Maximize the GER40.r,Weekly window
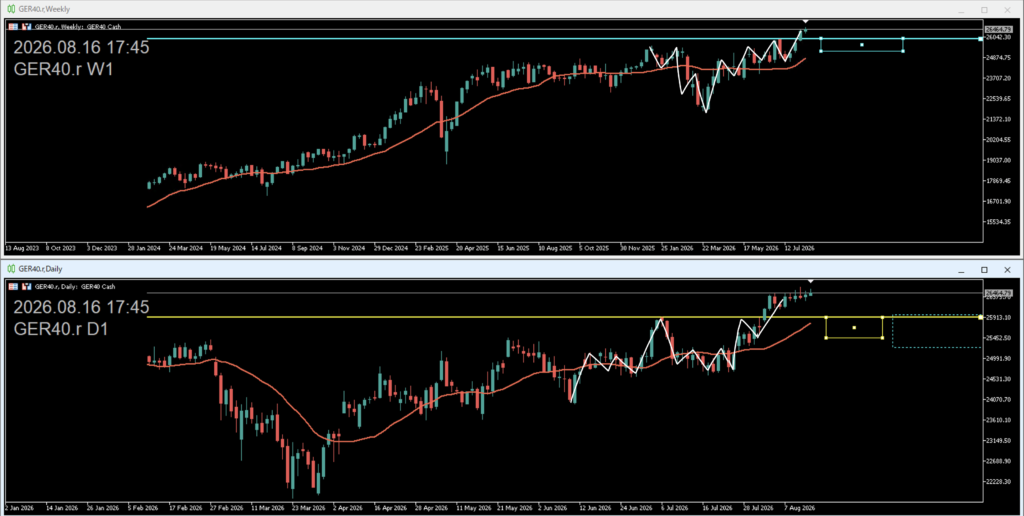 point(984,10)
